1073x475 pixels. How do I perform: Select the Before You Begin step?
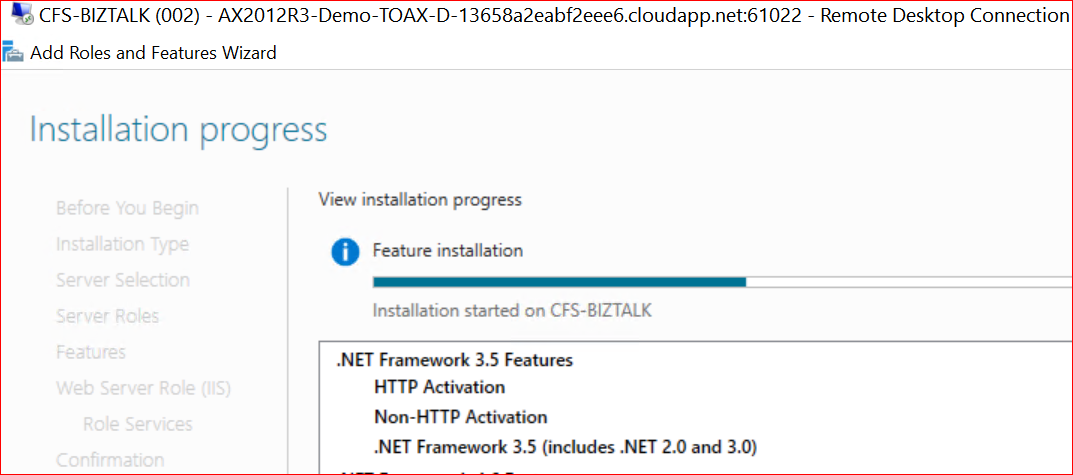(x=127, y=208)
